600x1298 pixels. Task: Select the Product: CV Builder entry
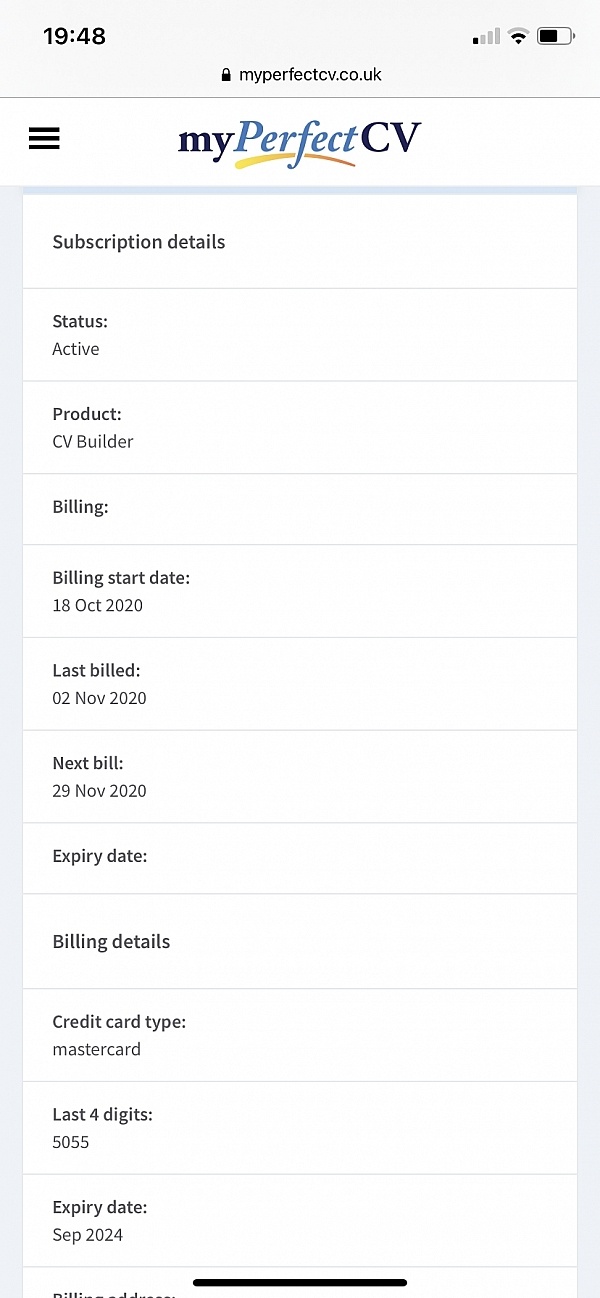coord(299,427)
